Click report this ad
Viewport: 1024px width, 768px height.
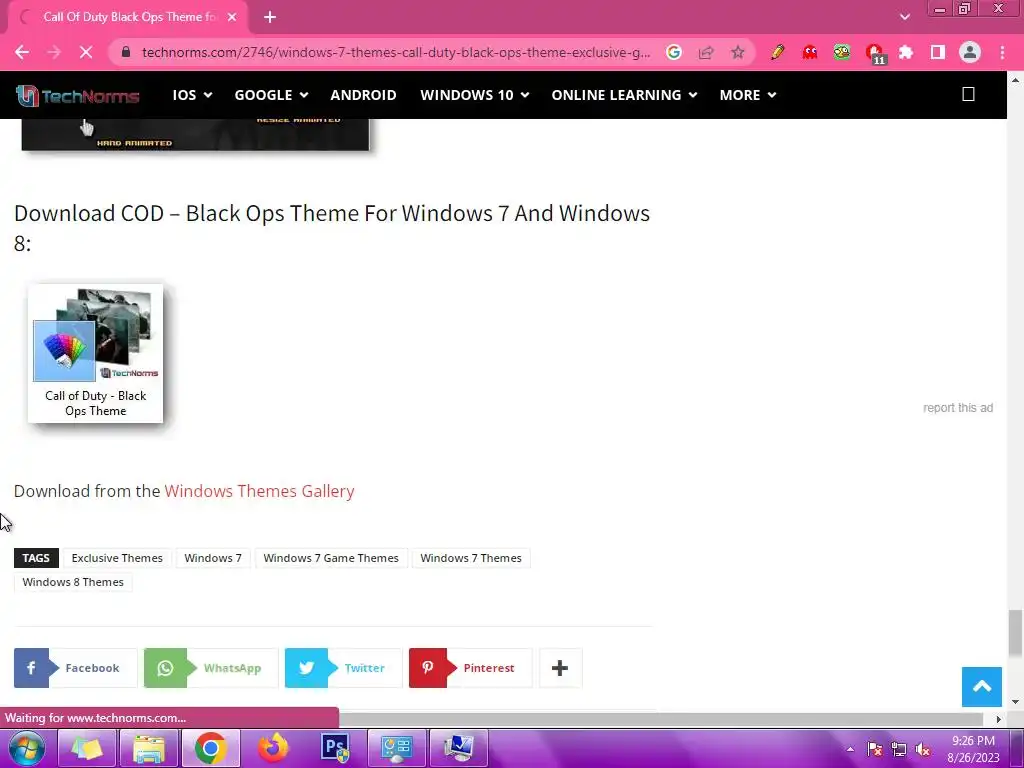click(958, 408)
